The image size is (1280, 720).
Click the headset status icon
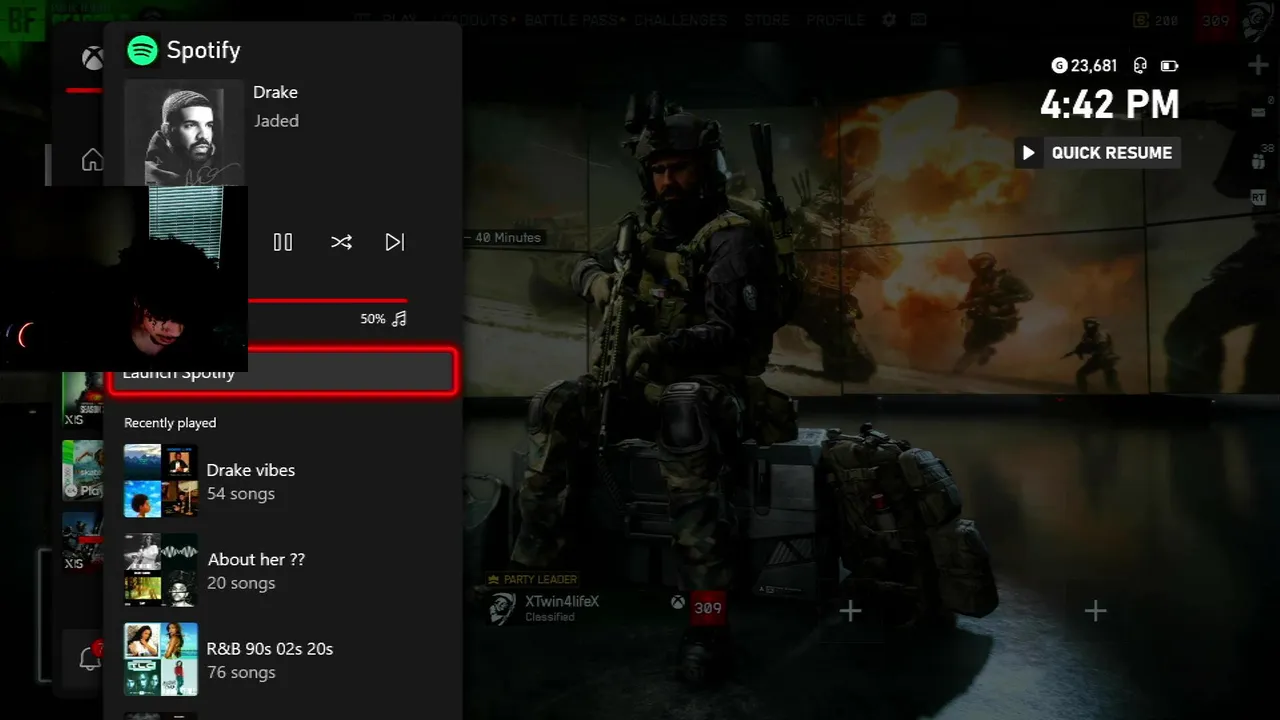(x=1140, y=66)
